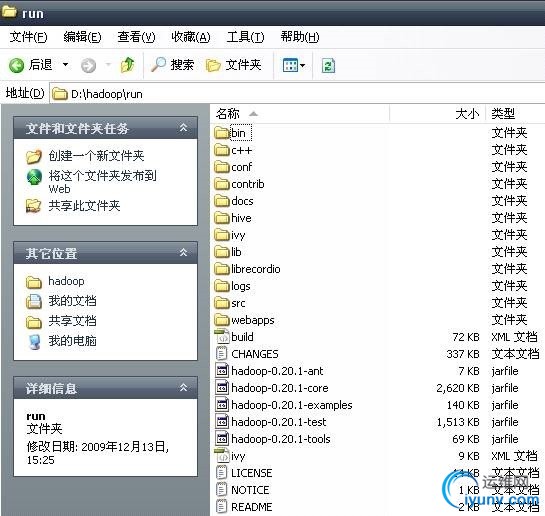Select the bin folder icon

click(x=222, y=133)
